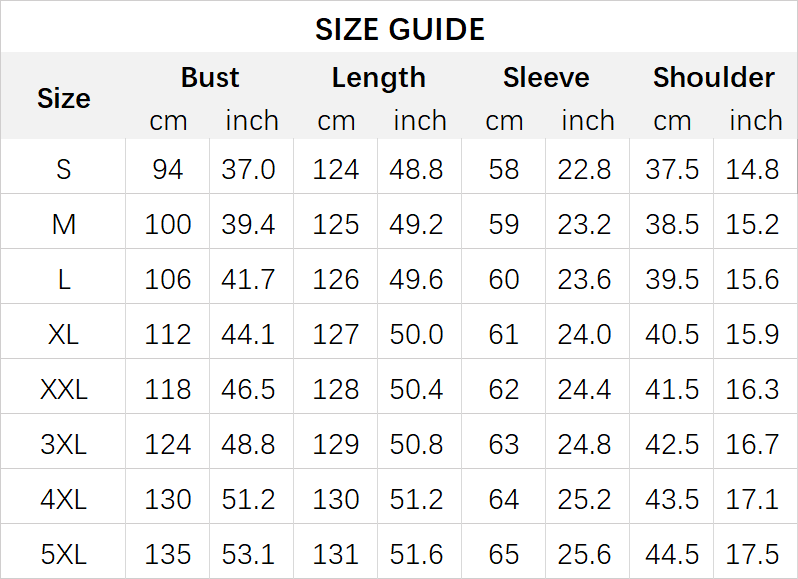Screen dimensions: 798x579
Task: Click the 5XL size row label
Action: (x=63, y=554)
